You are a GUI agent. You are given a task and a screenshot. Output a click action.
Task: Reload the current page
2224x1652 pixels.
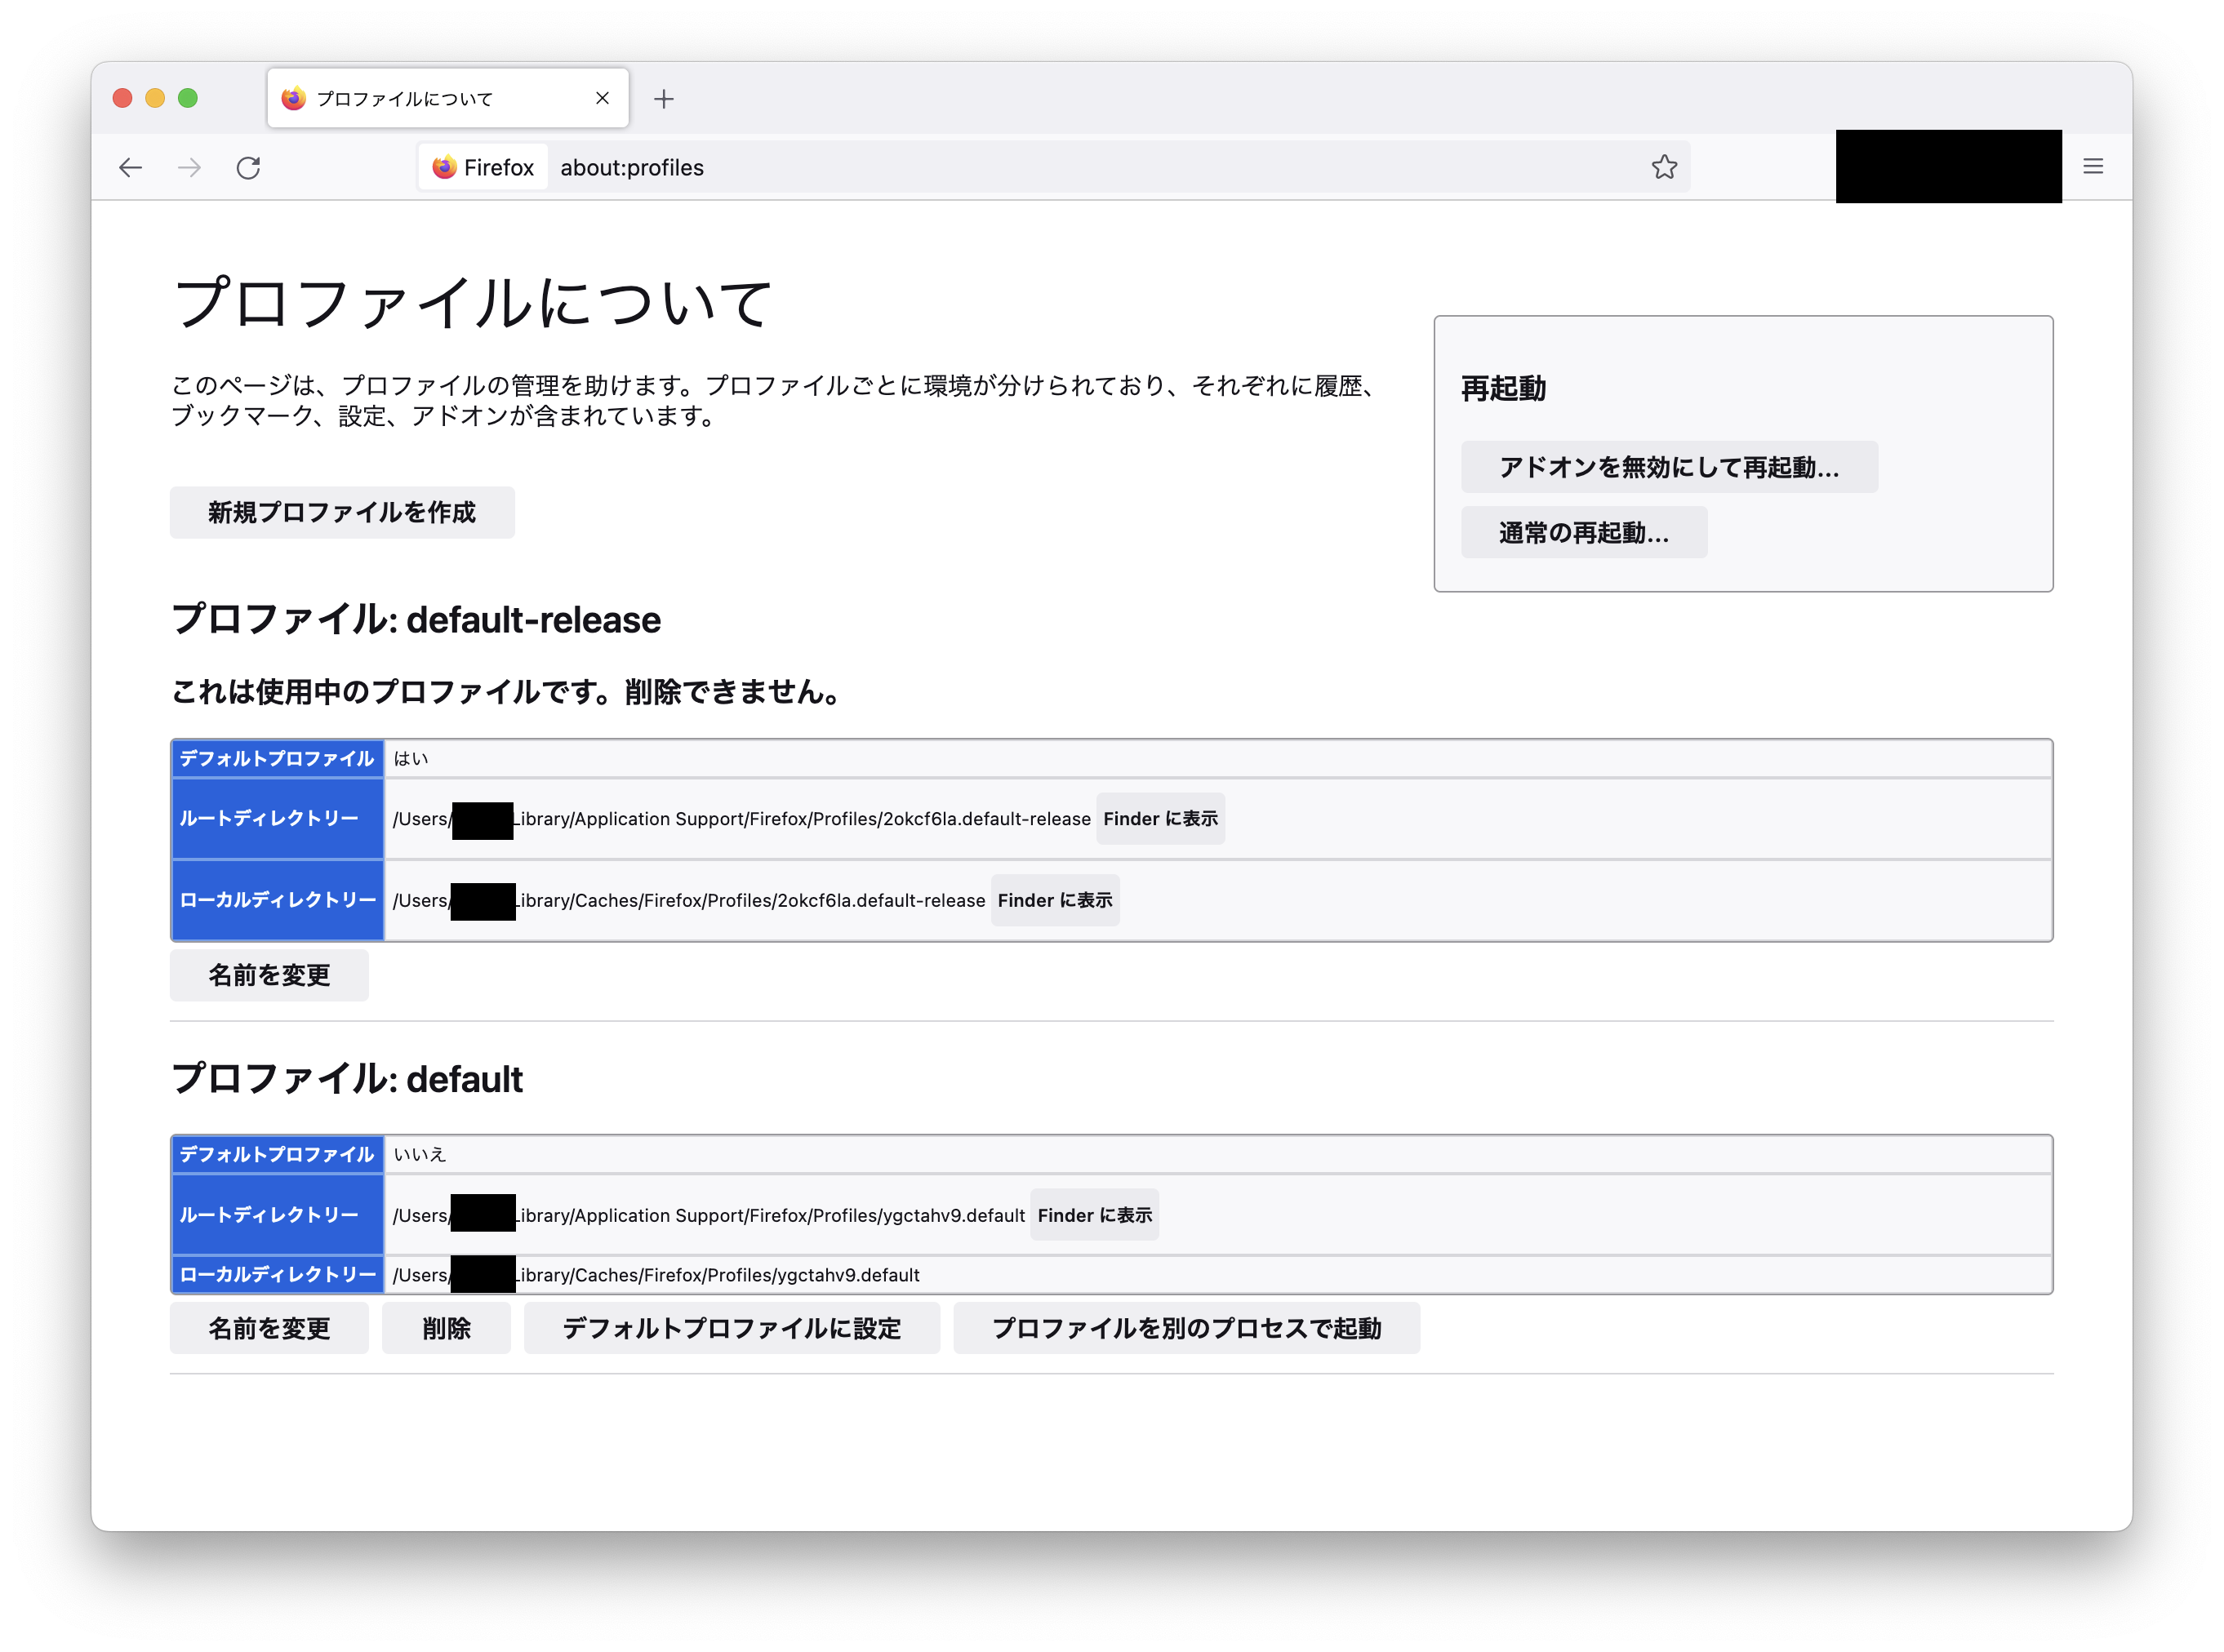(x=250, y=167)
